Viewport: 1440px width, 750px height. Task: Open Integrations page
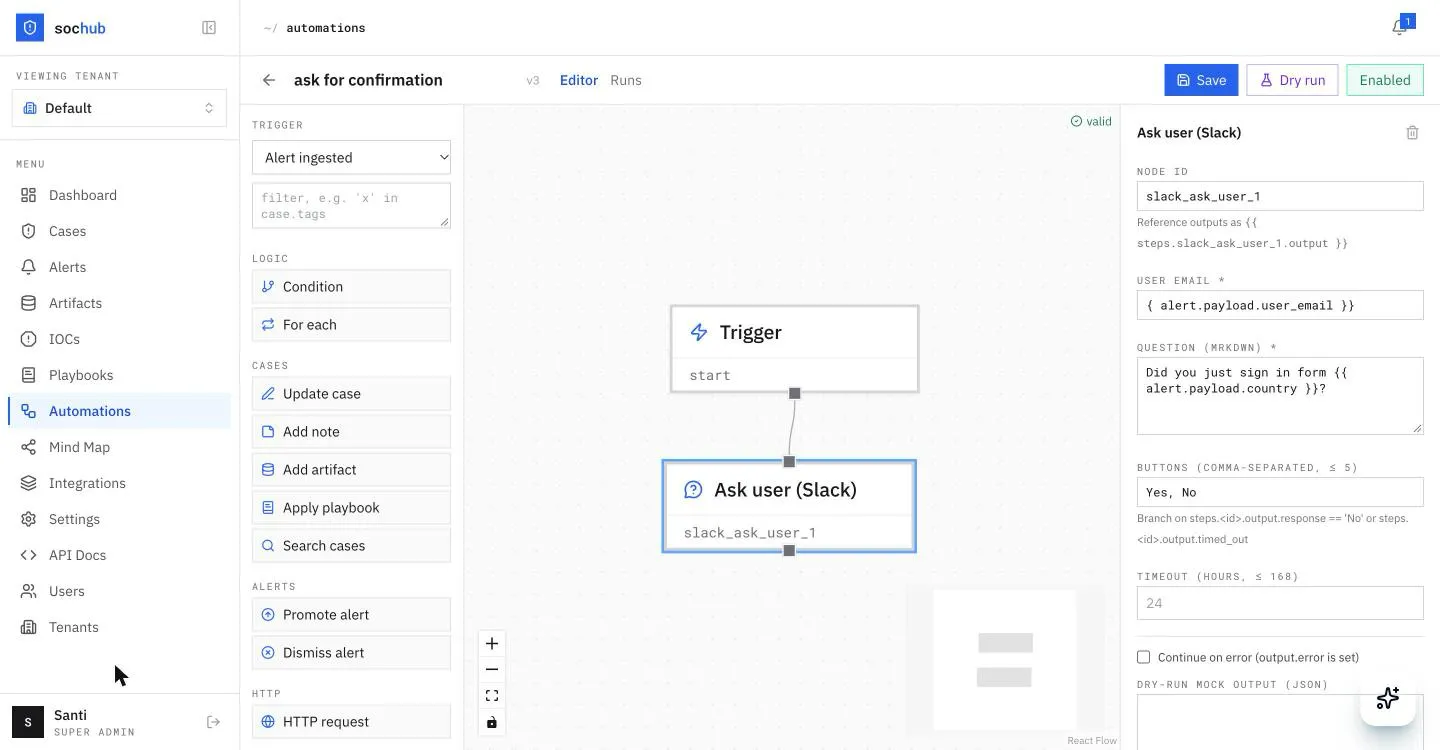click(119, 483)
